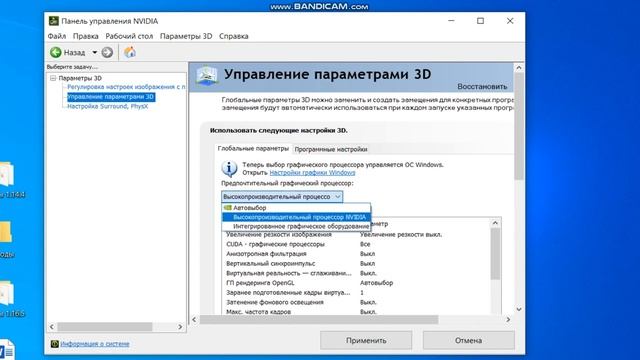The height and width of the screenshot is (360, 640).
Task: Select Настройка Surround, PhysX tree item
Action: [107, 106]
